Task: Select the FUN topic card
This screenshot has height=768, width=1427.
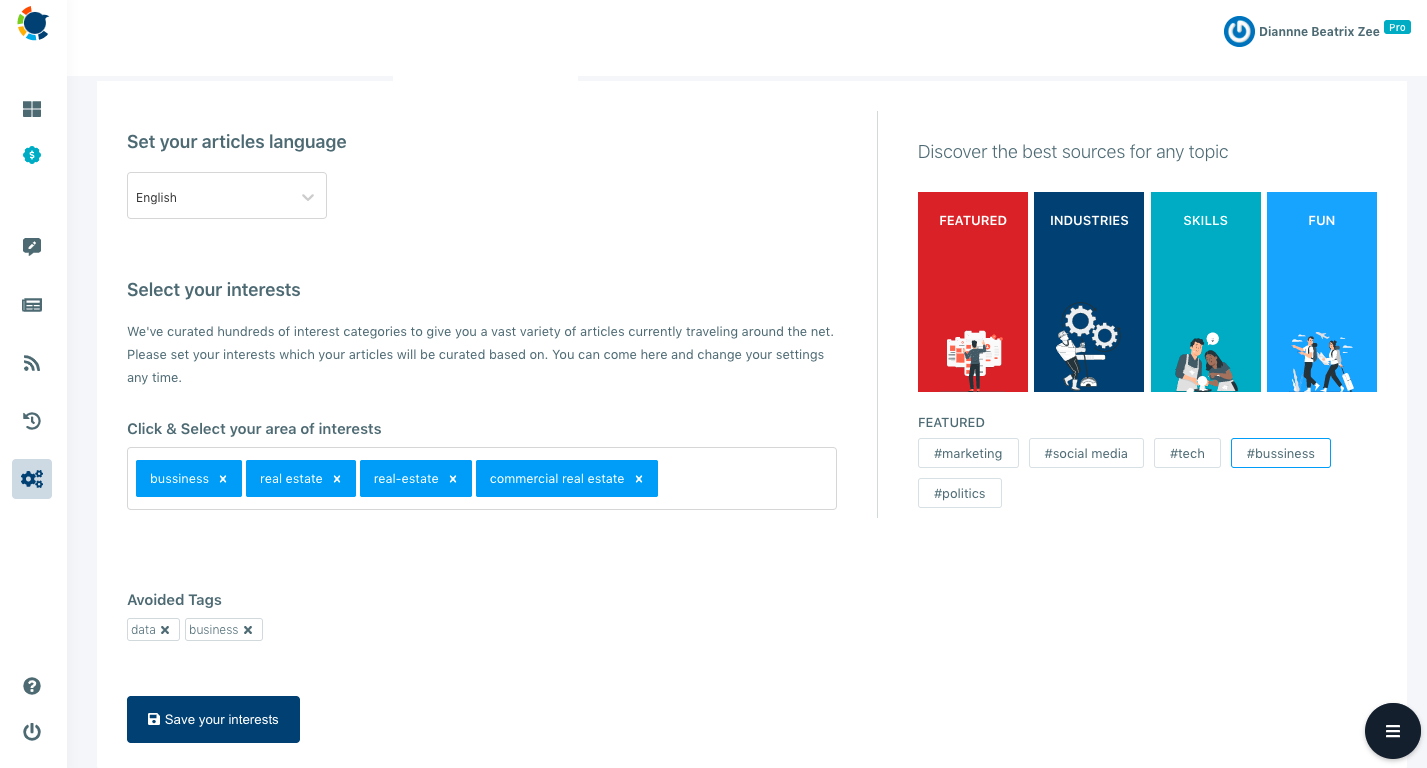Action: (1322, 292)
